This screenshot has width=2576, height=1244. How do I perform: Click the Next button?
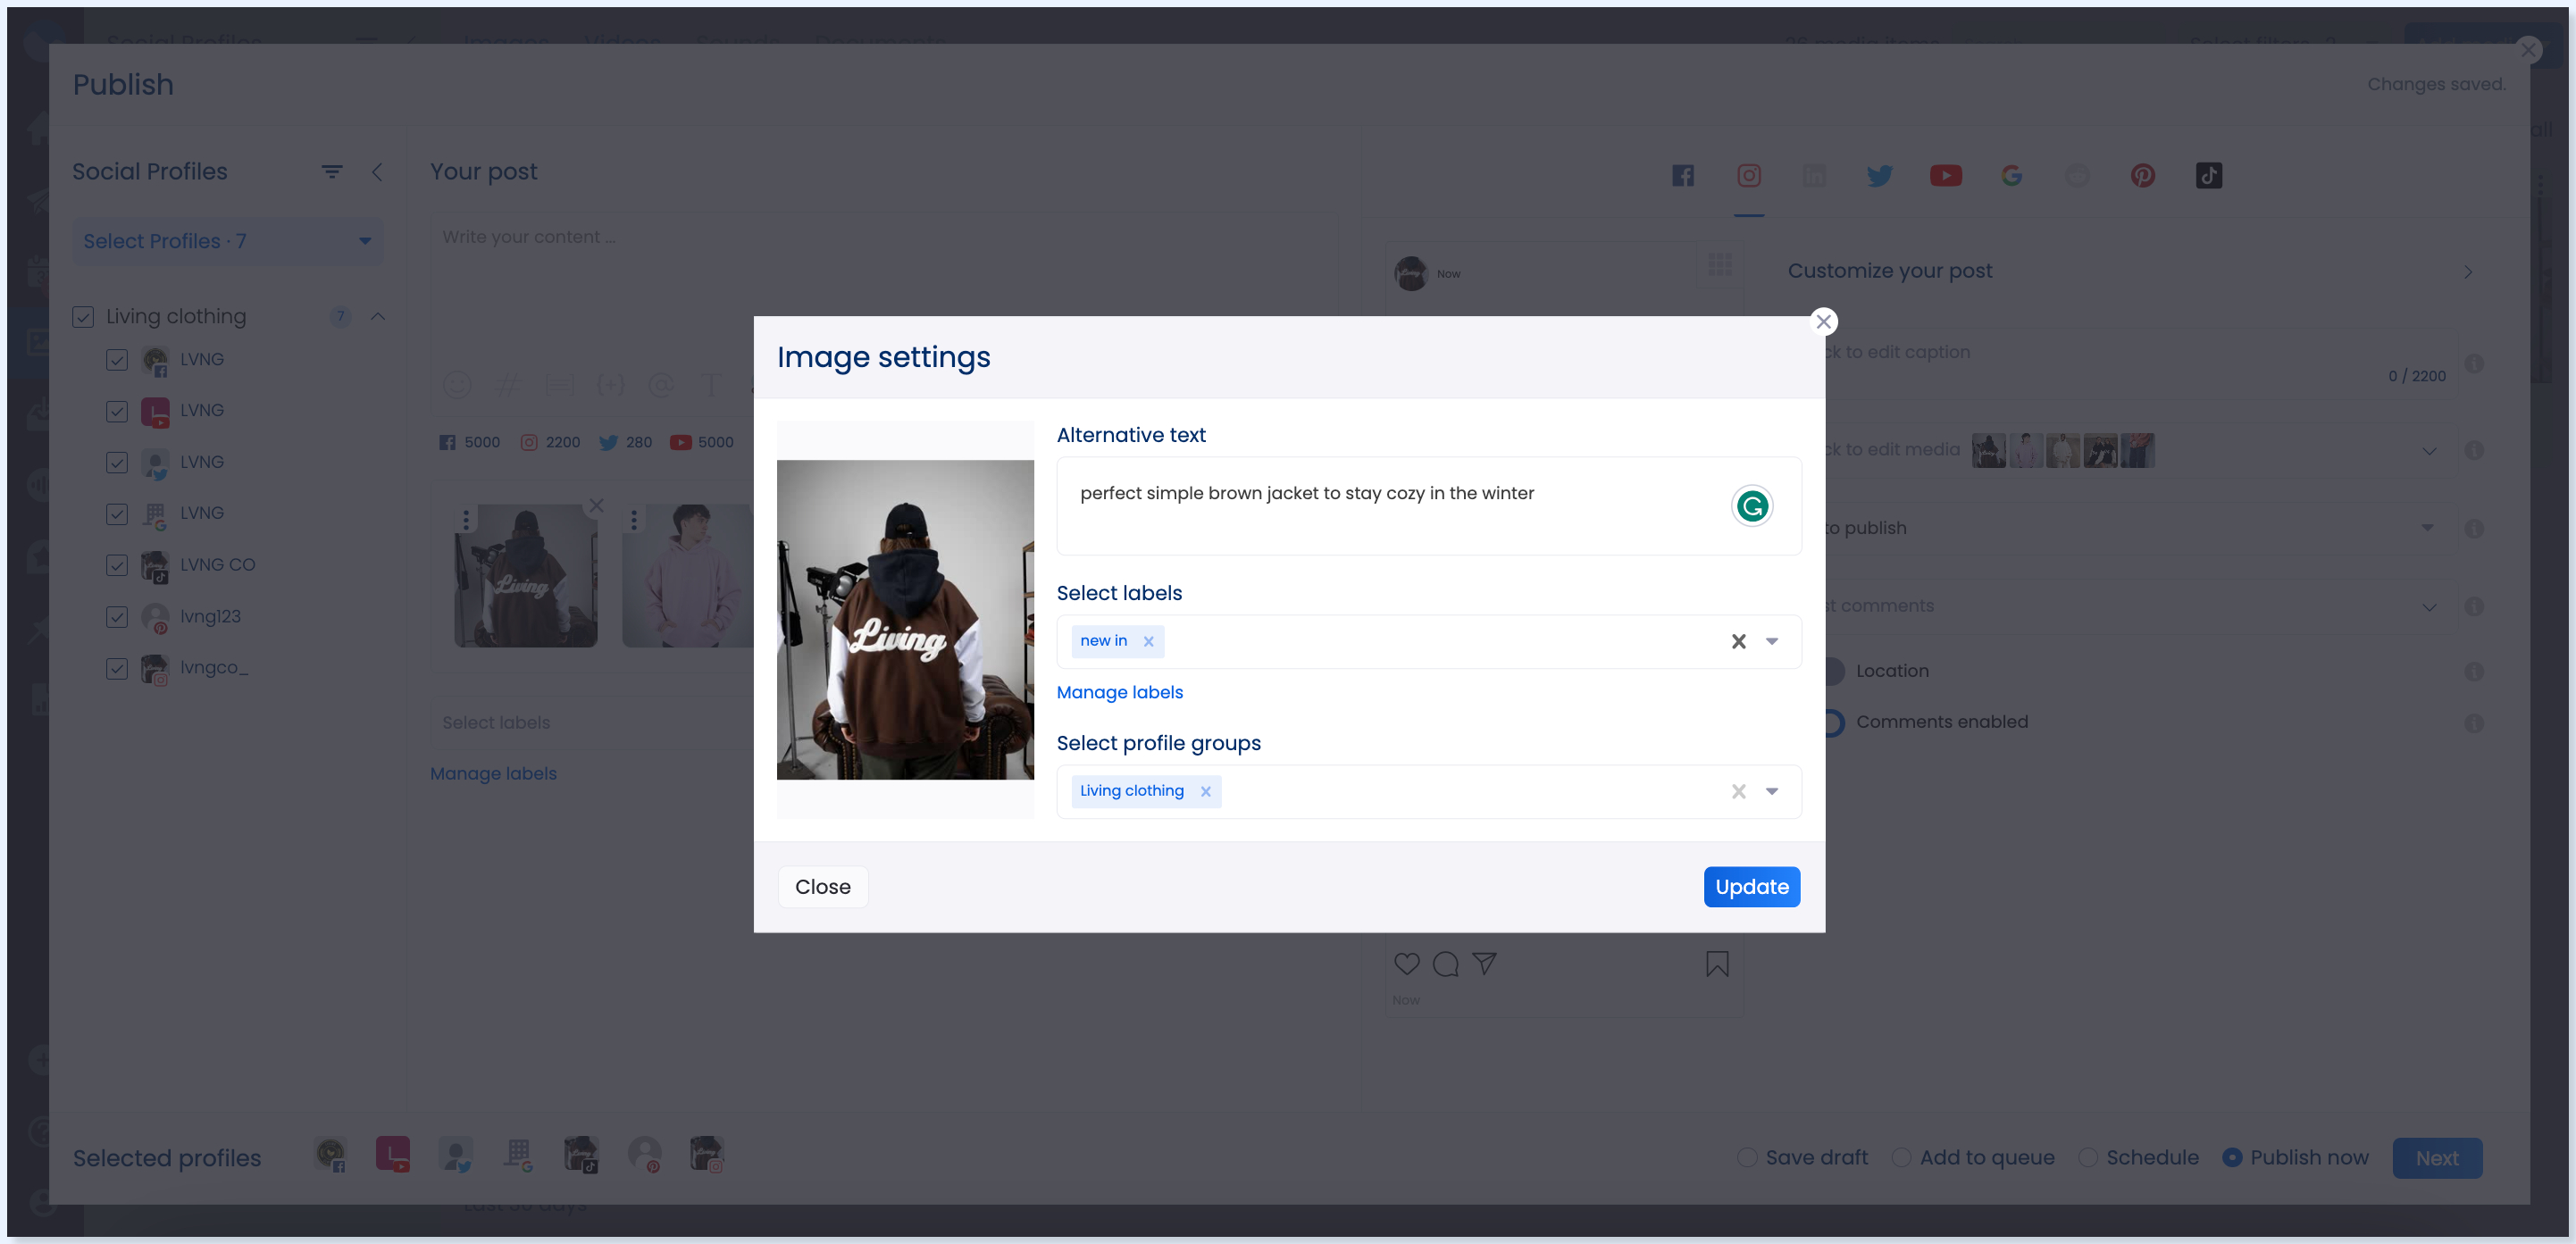[2437, 1159]
